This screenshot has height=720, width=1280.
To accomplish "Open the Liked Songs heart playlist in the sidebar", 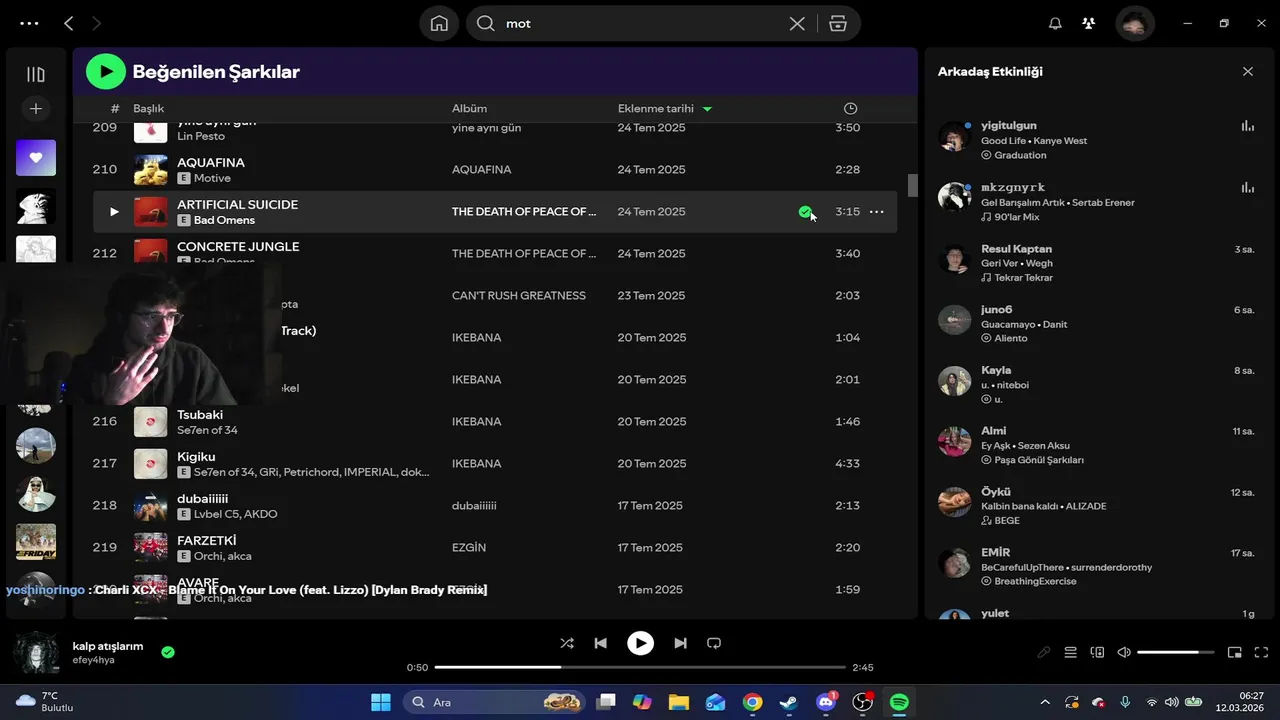I will [36, 158].
